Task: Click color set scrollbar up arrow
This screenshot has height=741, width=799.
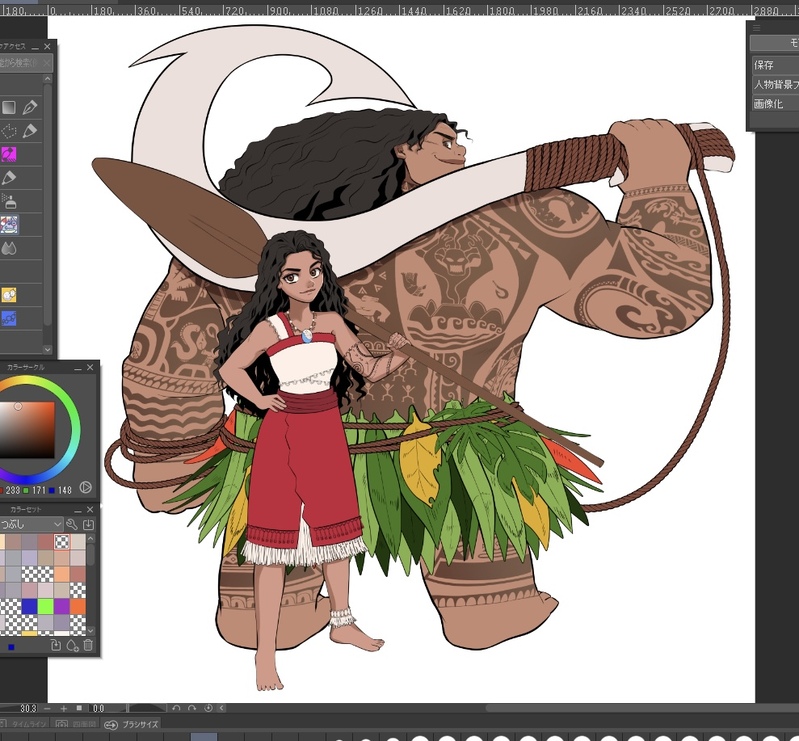Action: tap(91, 538)
